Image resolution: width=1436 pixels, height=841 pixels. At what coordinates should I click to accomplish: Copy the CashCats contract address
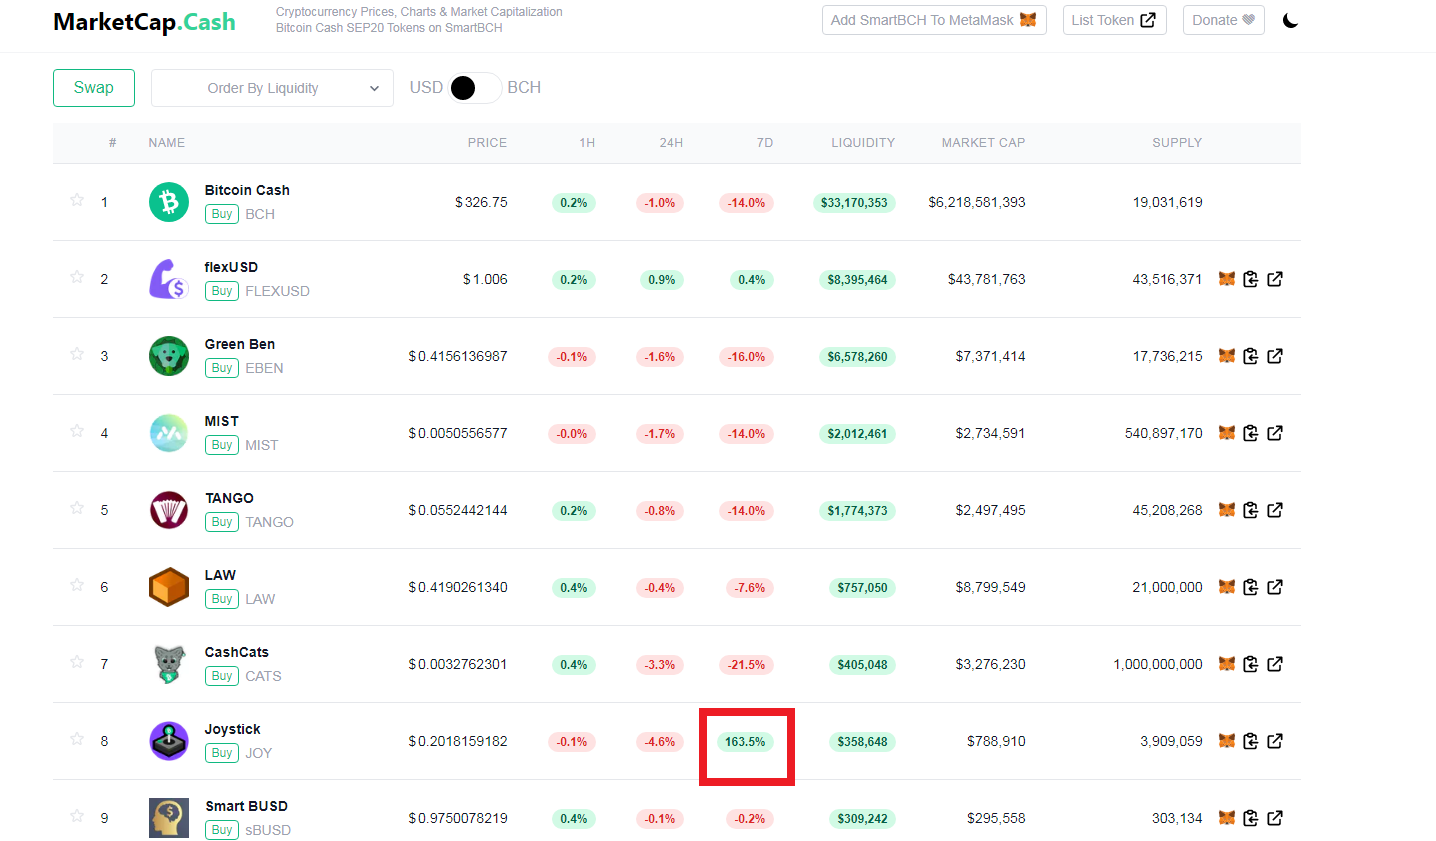(1251, 664)
